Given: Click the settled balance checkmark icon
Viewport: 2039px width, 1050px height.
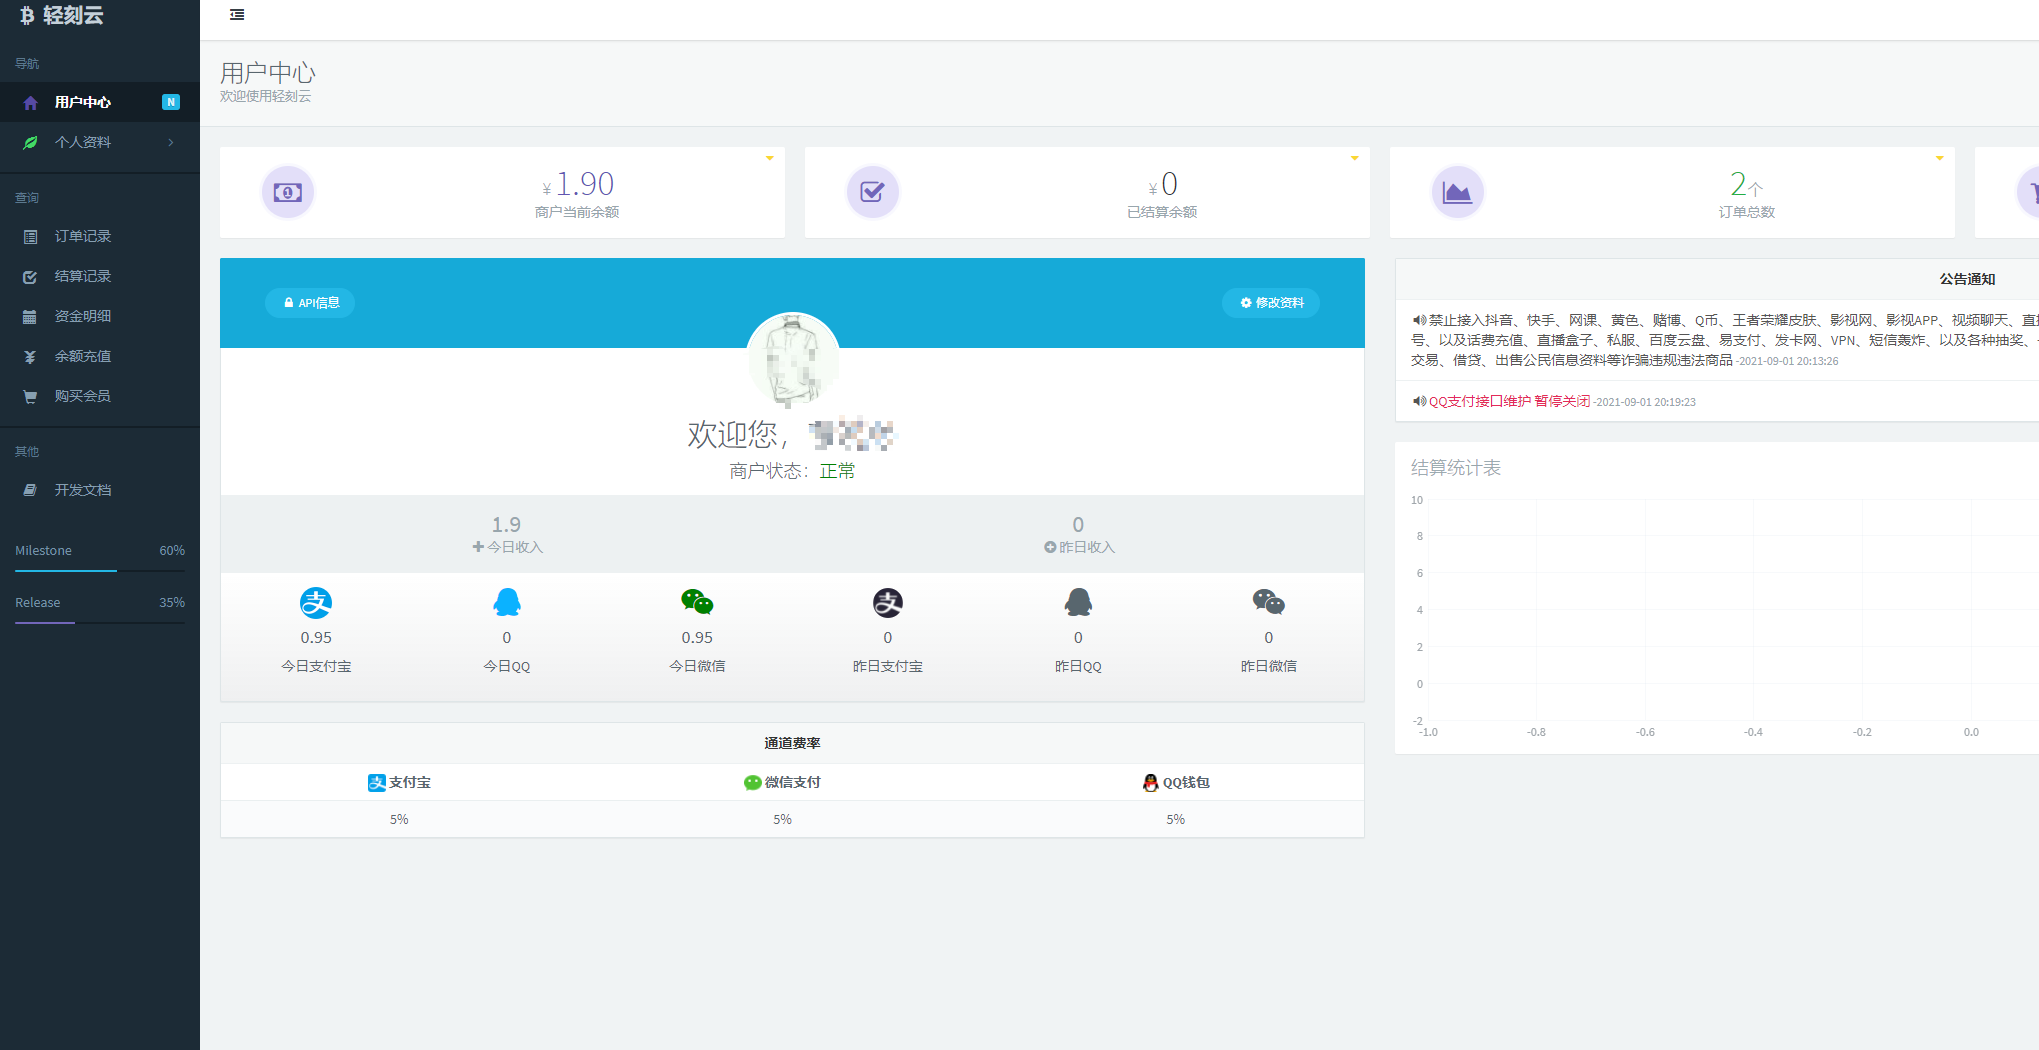Looking at the screenshot, I should pos(872,192).
